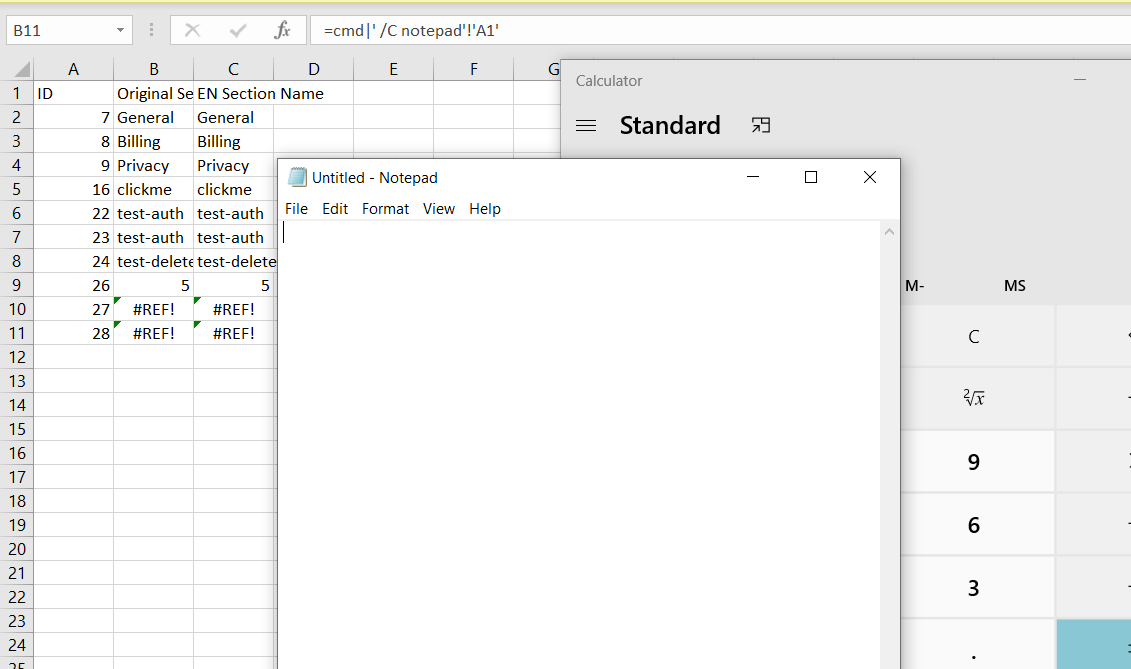Click the Calculator Standard mode title
This screenshot has width=1131, height=669.
(669, 126)
